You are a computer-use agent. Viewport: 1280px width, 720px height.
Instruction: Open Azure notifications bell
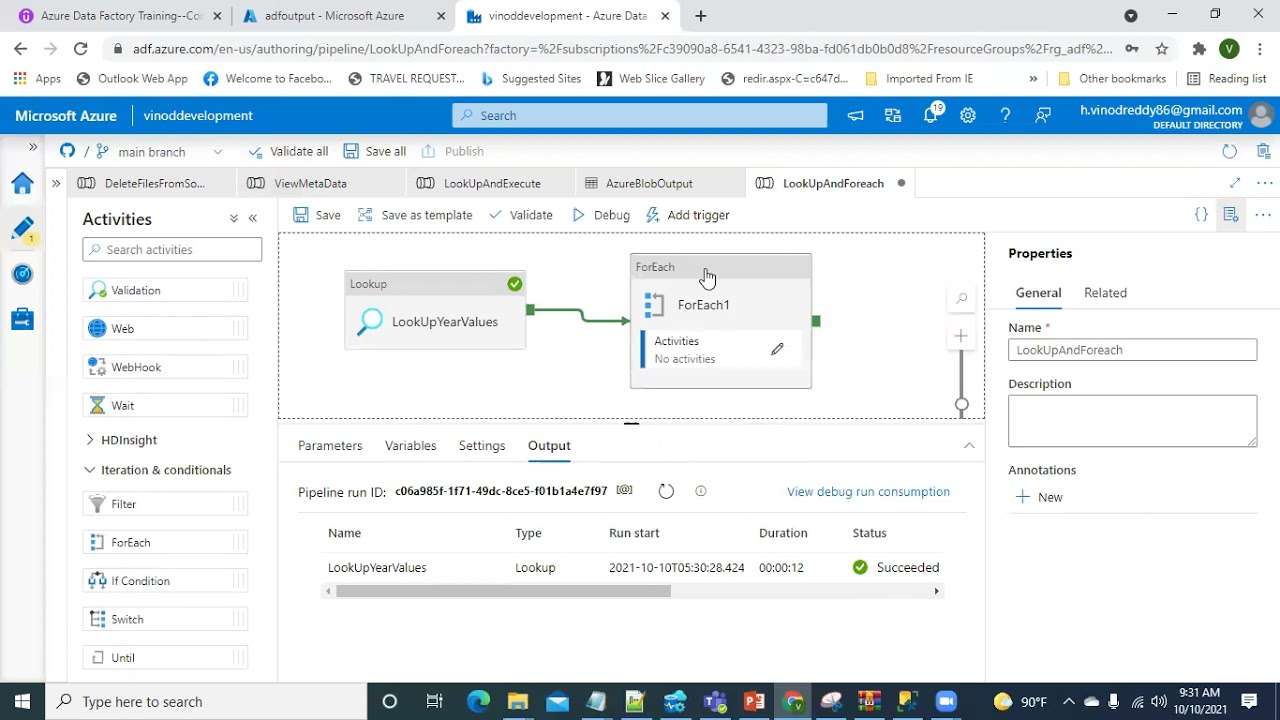point(931,115)
